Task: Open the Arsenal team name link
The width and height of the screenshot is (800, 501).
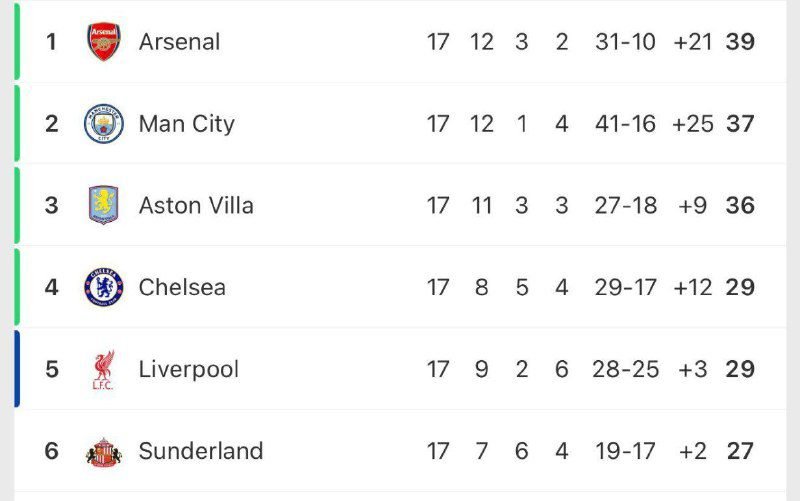Action: click(x=179, y=42)
